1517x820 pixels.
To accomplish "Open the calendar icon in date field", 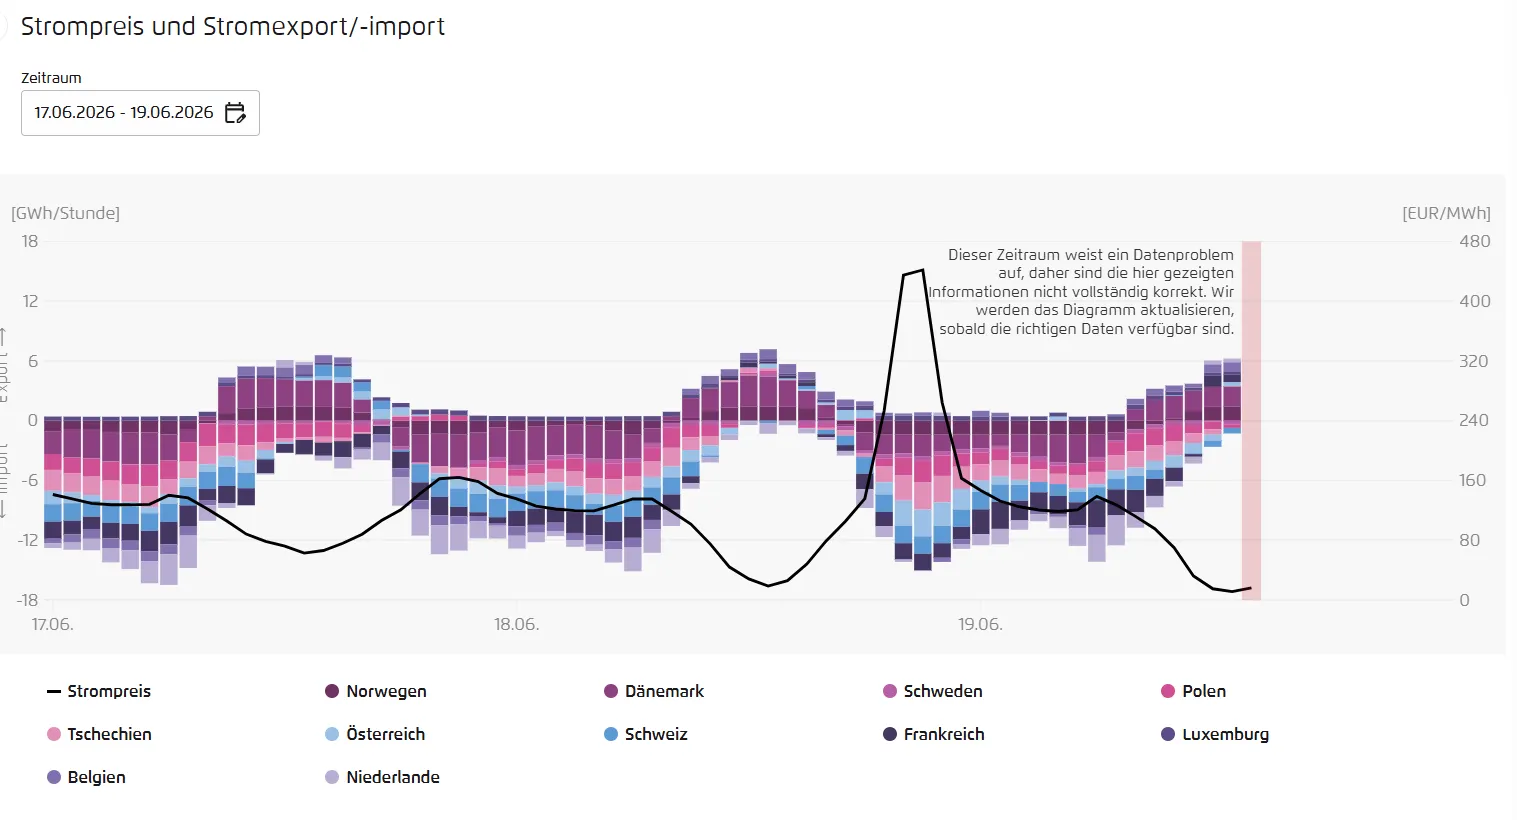I will click(235, 113).
